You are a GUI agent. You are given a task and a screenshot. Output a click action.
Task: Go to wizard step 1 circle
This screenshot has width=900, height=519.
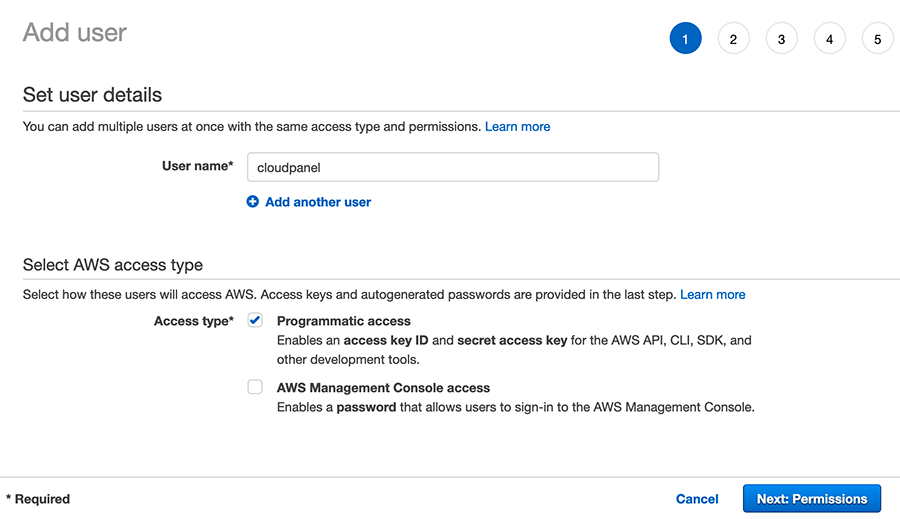point(685,38)
